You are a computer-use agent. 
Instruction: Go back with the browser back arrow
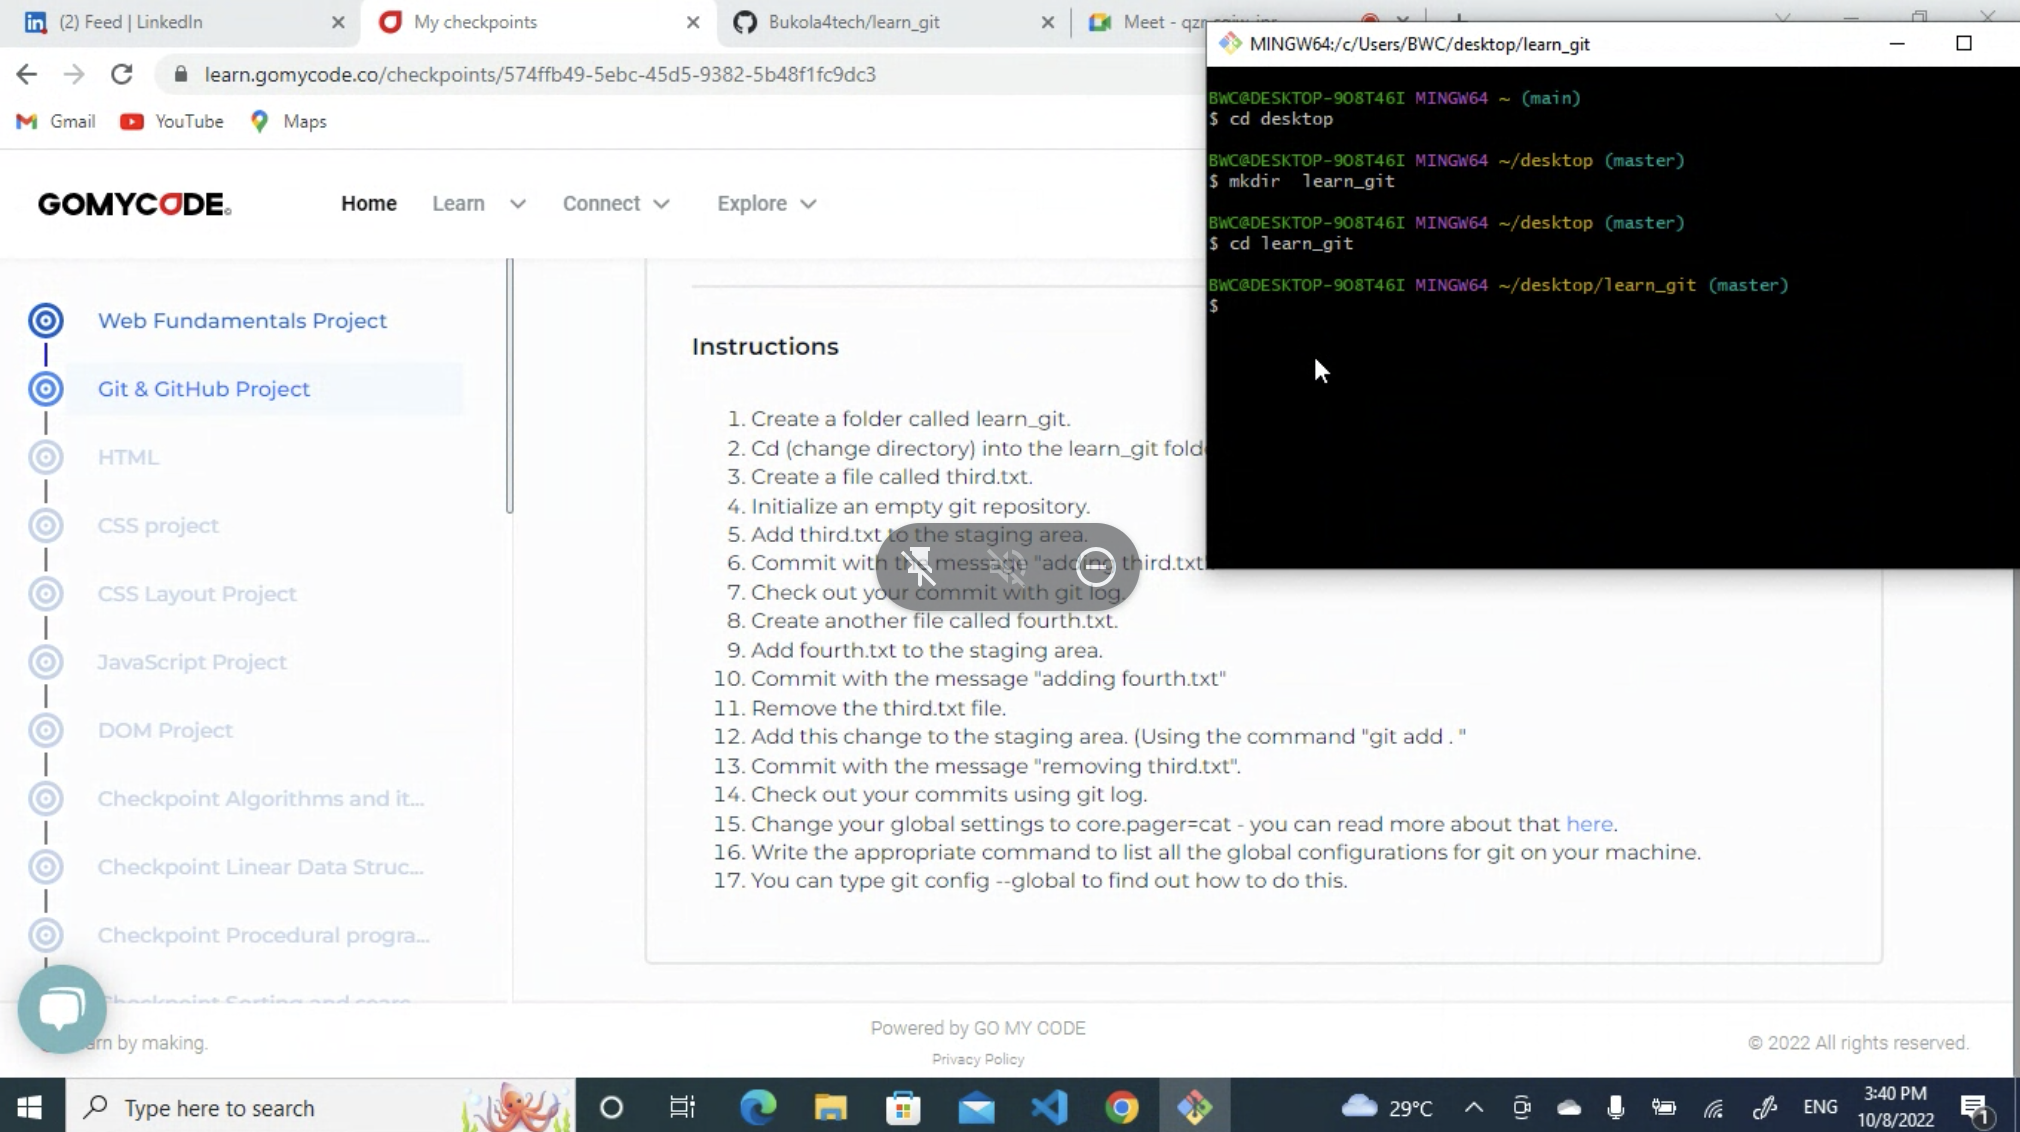tap(27, 74)
